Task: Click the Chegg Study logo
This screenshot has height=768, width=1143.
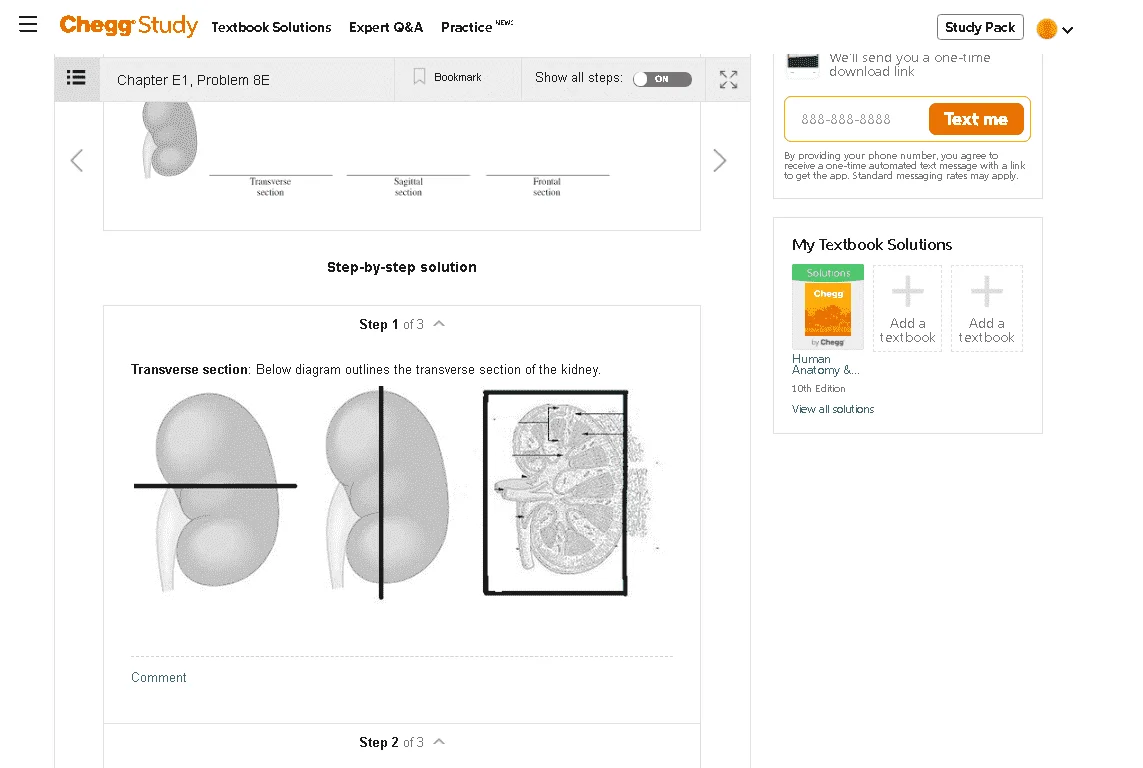Action: coord(128,26)
